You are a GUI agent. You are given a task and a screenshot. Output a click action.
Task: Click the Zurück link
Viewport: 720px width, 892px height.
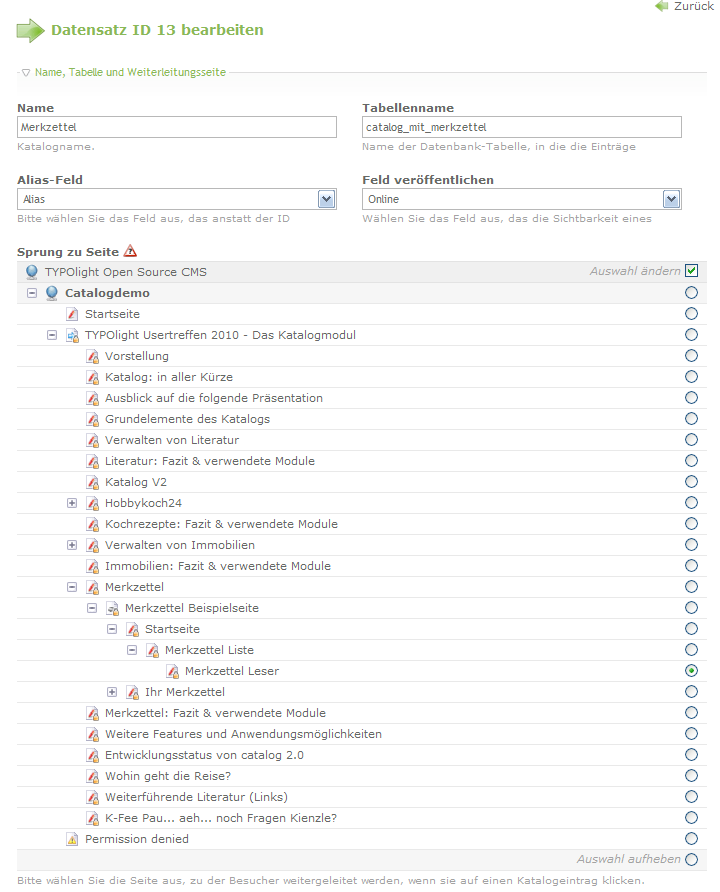coord(693,6)
